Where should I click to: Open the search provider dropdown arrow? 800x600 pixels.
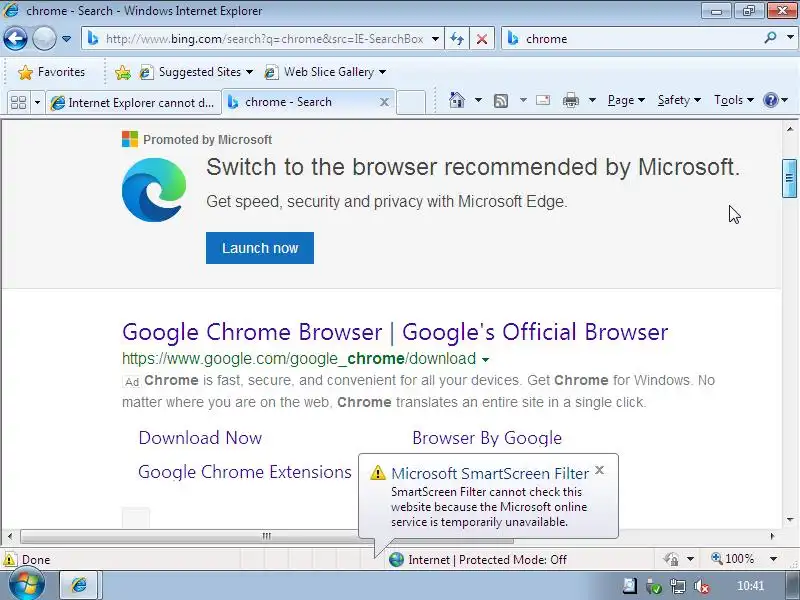pyautogui.click(x=790, y=38)
